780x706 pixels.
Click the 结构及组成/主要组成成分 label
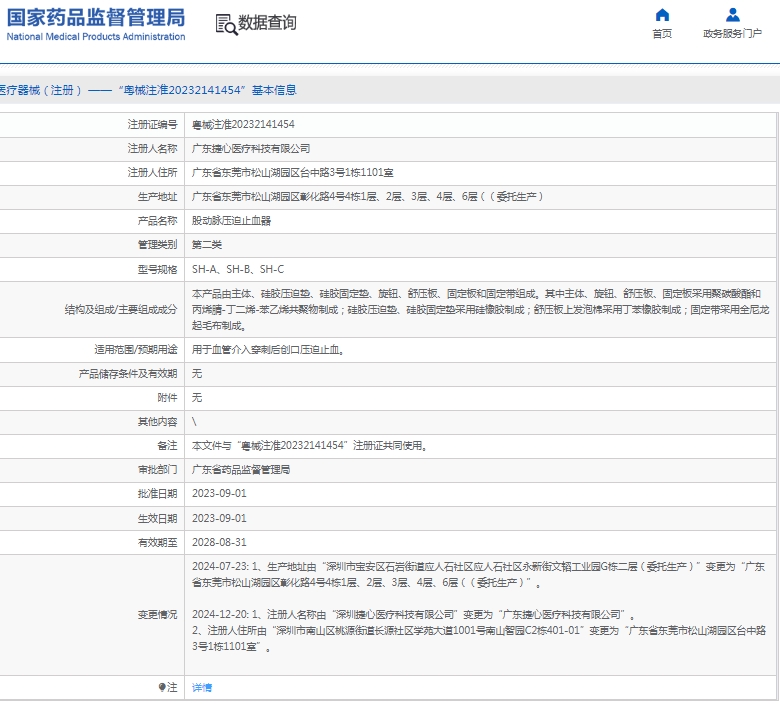tap(121, 309)
